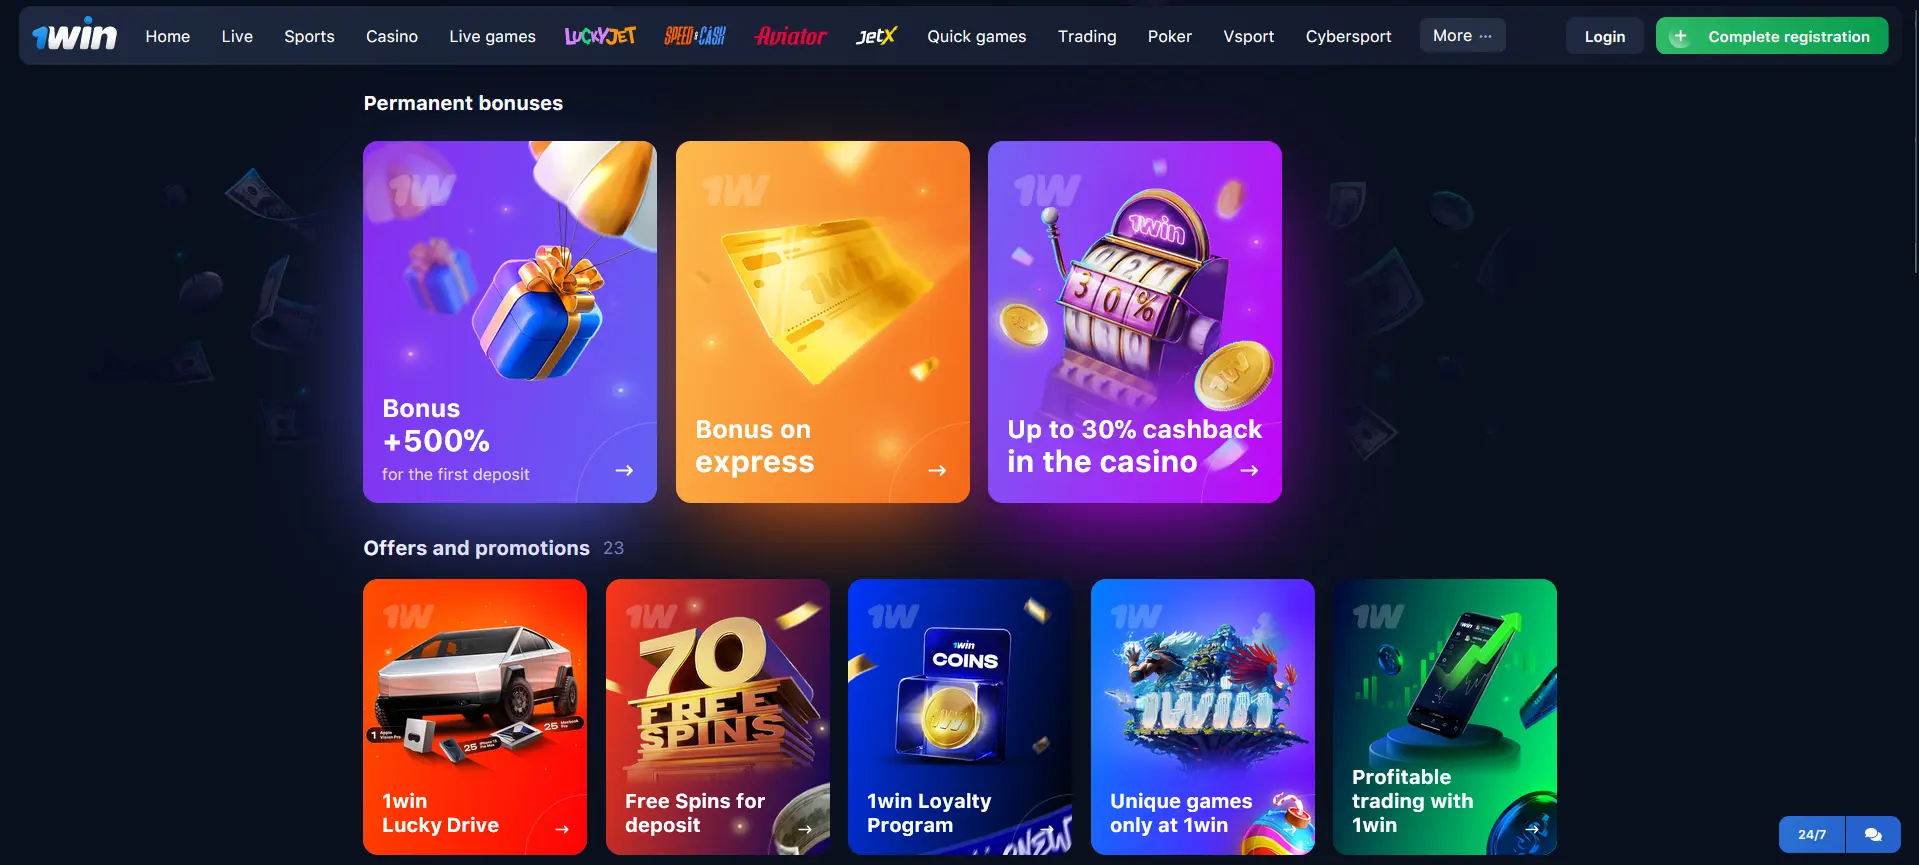The width and height of the screenshot is (1919, 865).
Task: Open the live chat bubble icon
Action: 1873,834
